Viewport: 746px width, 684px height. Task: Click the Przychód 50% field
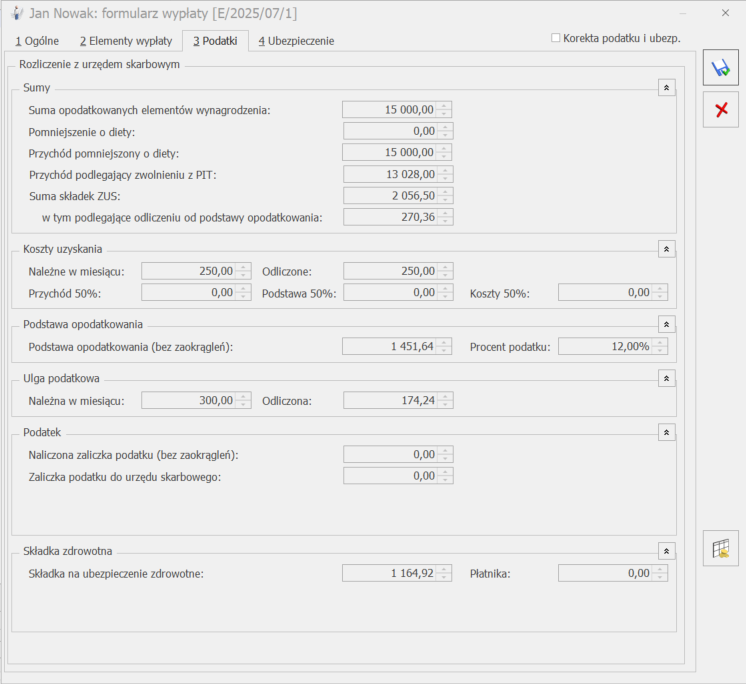(x=196, y=293)
